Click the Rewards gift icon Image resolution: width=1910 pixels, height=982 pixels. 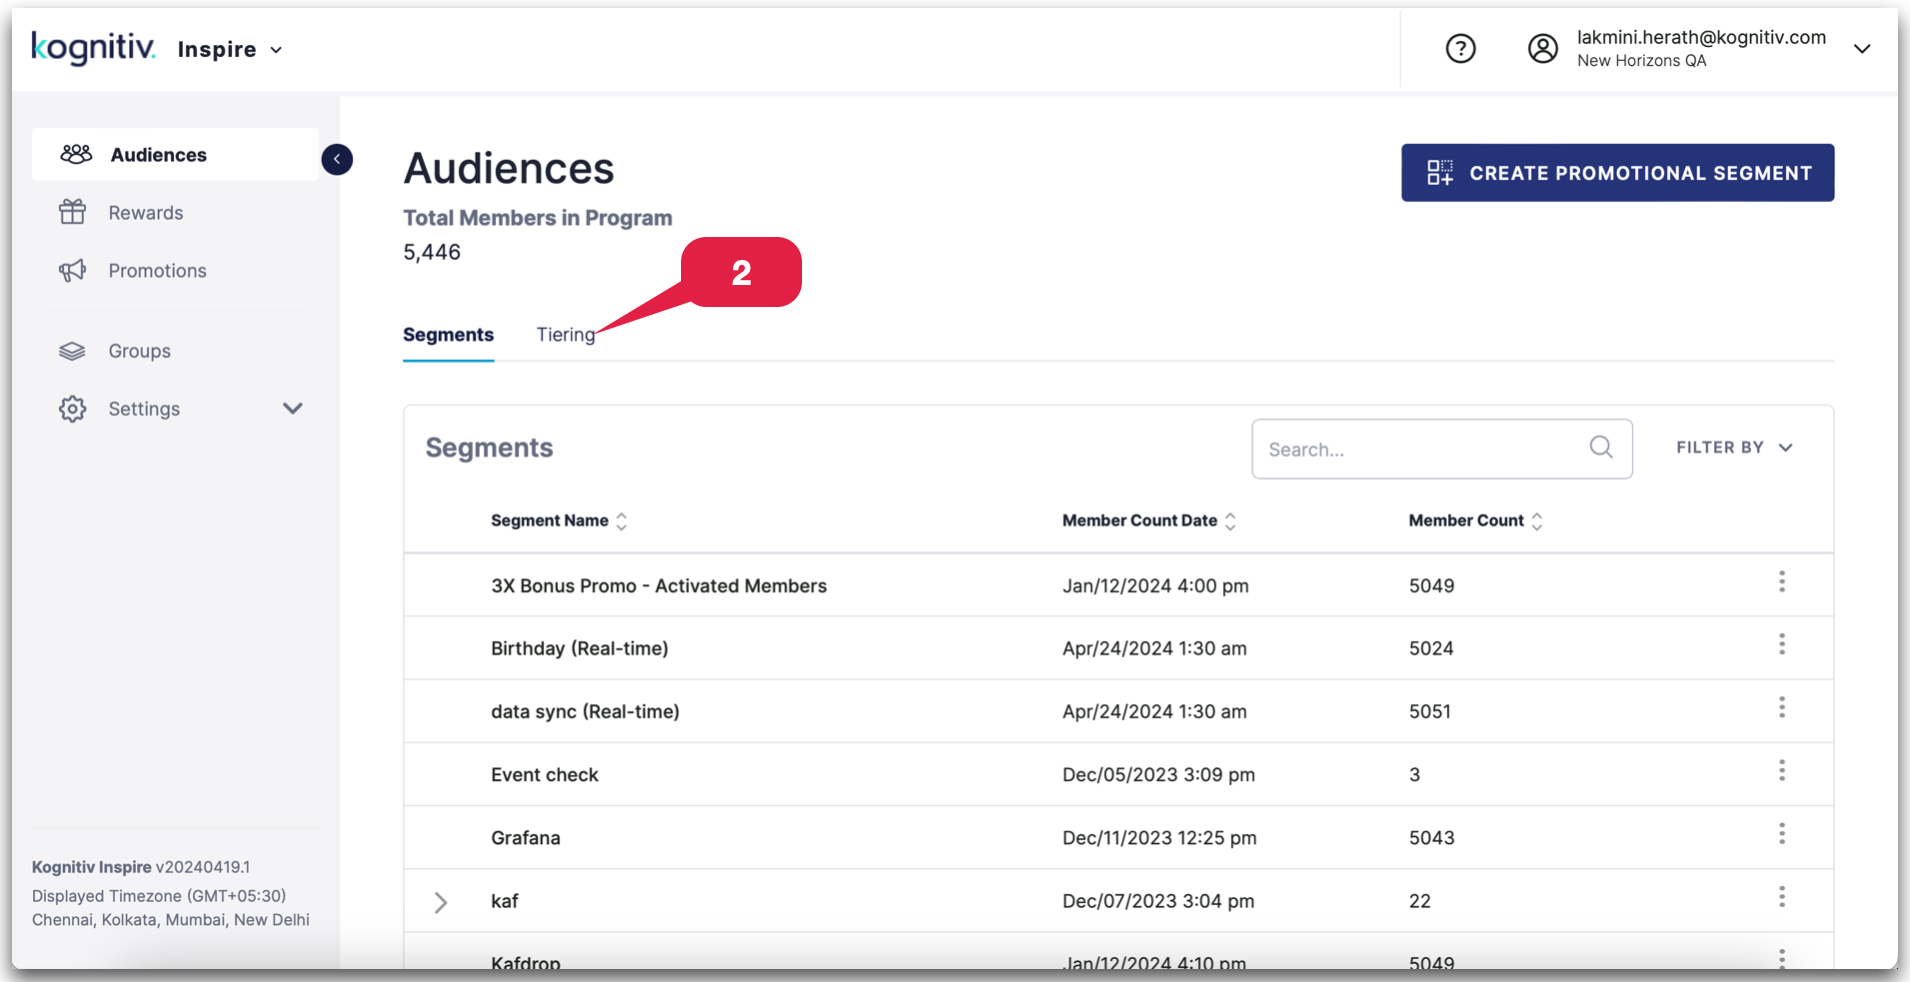click(72, 211)
